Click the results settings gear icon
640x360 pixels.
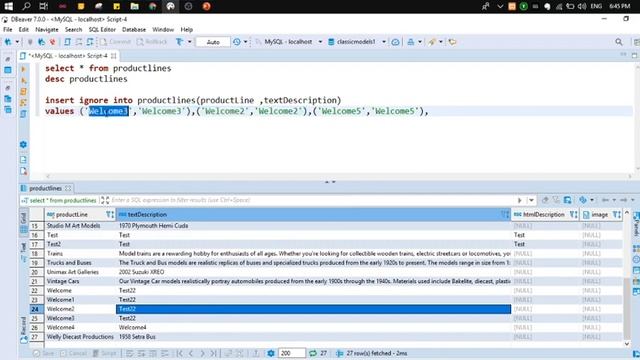coord(271,353)
